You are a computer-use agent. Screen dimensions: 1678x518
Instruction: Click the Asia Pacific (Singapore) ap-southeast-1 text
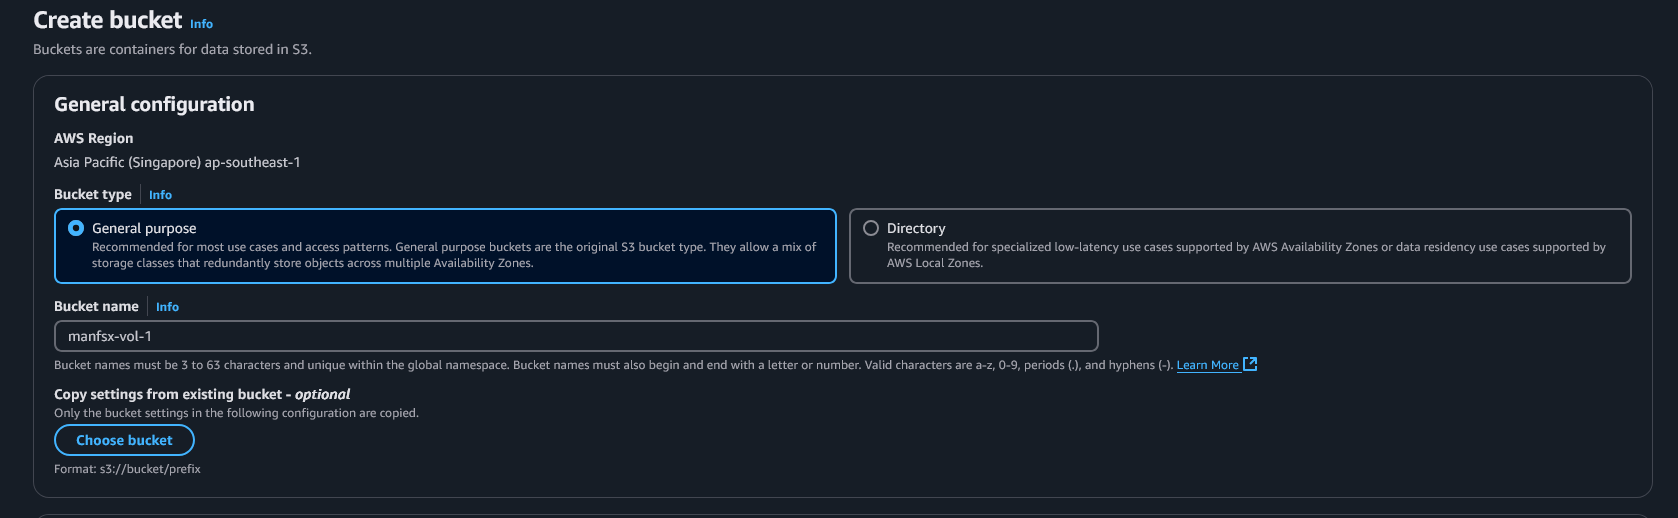click(177, 162)
